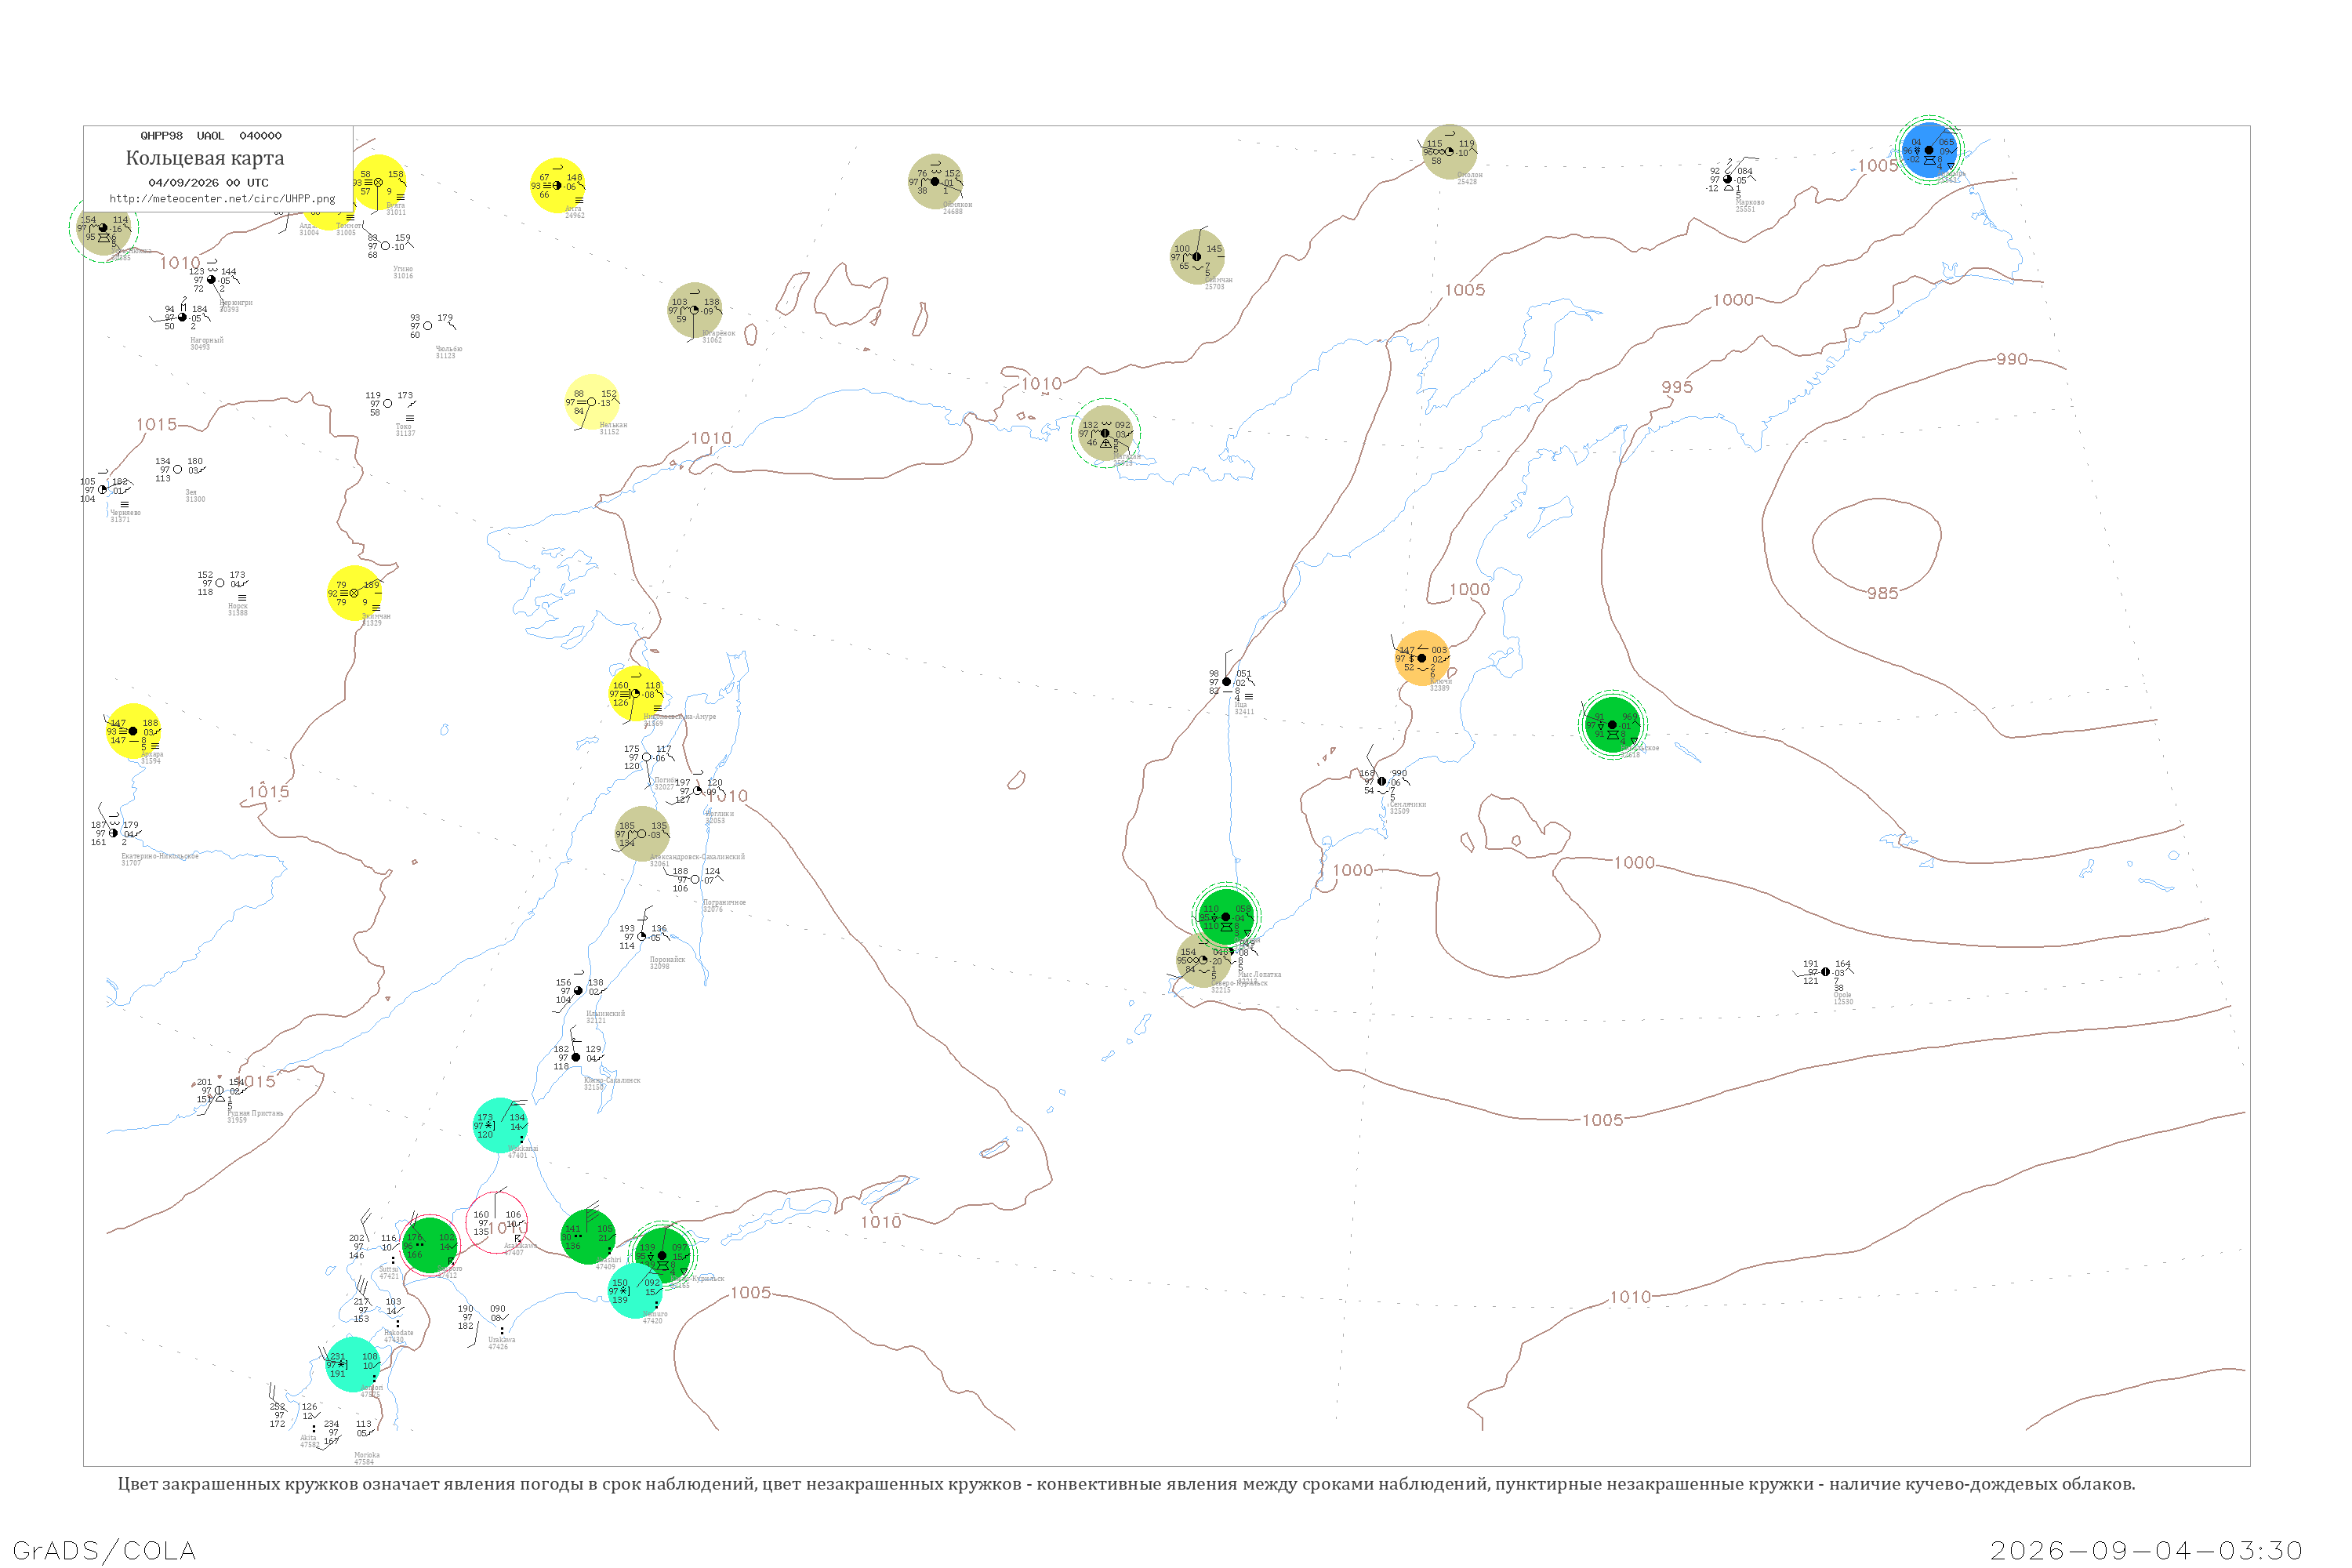Click the GrADS/COLA footer label
Viewport: 2352px width, 1568px height.
click(x=104, y=1551)
